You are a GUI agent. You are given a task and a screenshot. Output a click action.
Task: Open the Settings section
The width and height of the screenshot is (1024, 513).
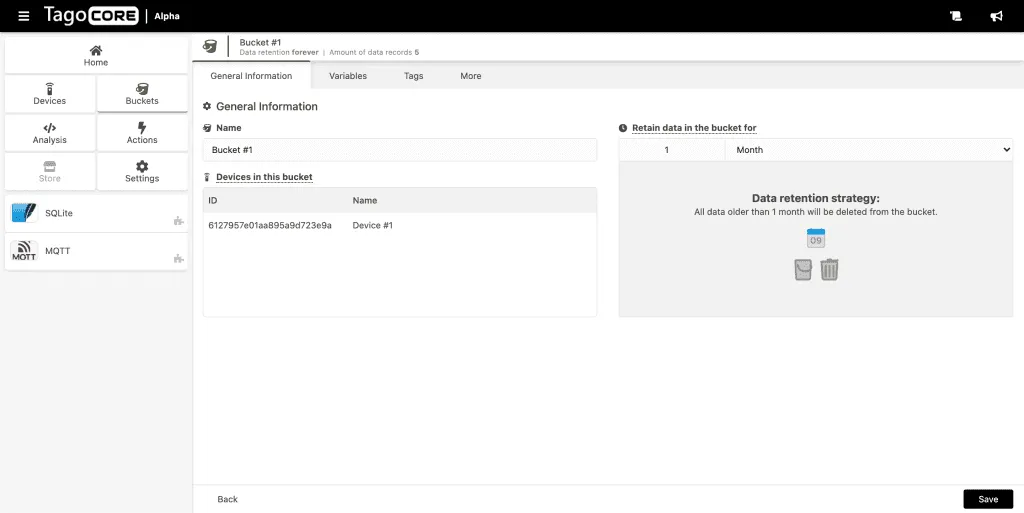coord(142,171)
